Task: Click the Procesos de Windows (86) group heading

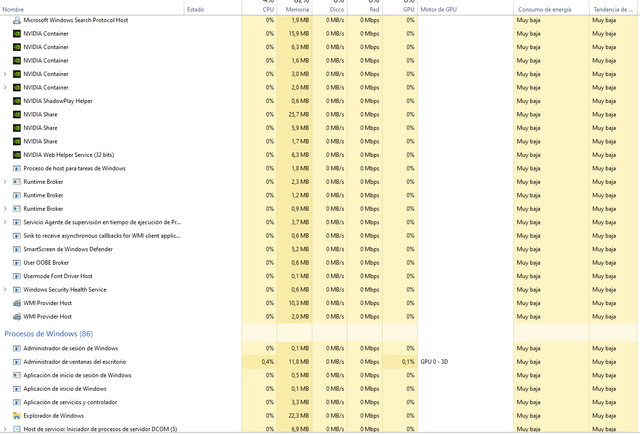Action: pos(49,334)
